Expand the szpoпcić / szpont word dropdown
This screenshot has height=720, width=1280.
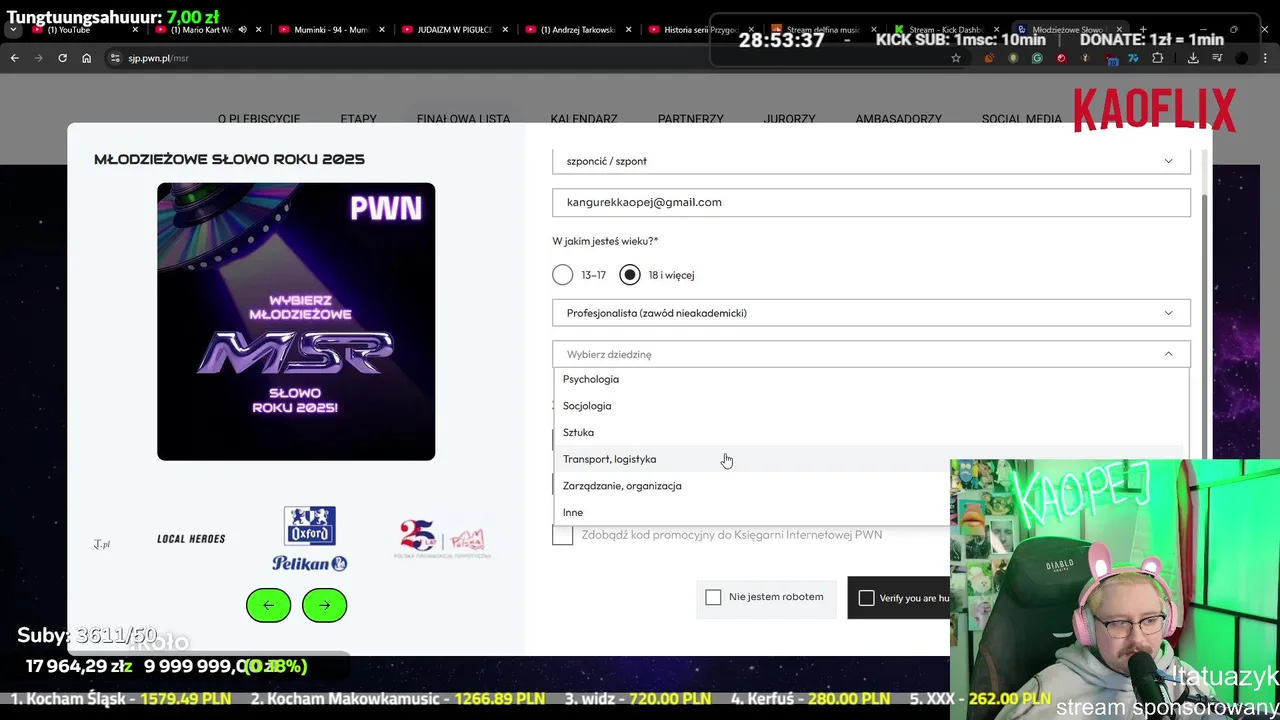871,161
